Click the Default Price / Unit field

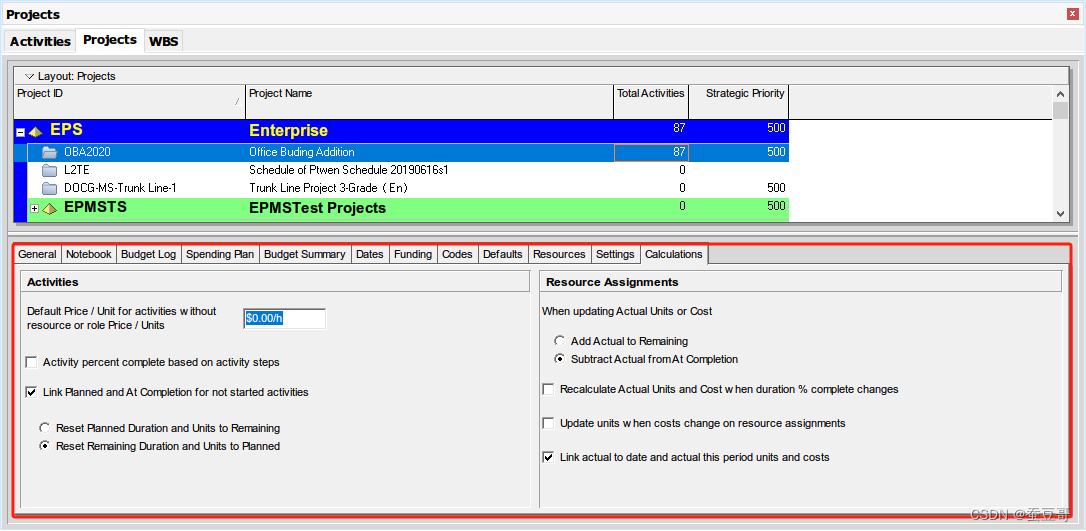tap(285, 318)
